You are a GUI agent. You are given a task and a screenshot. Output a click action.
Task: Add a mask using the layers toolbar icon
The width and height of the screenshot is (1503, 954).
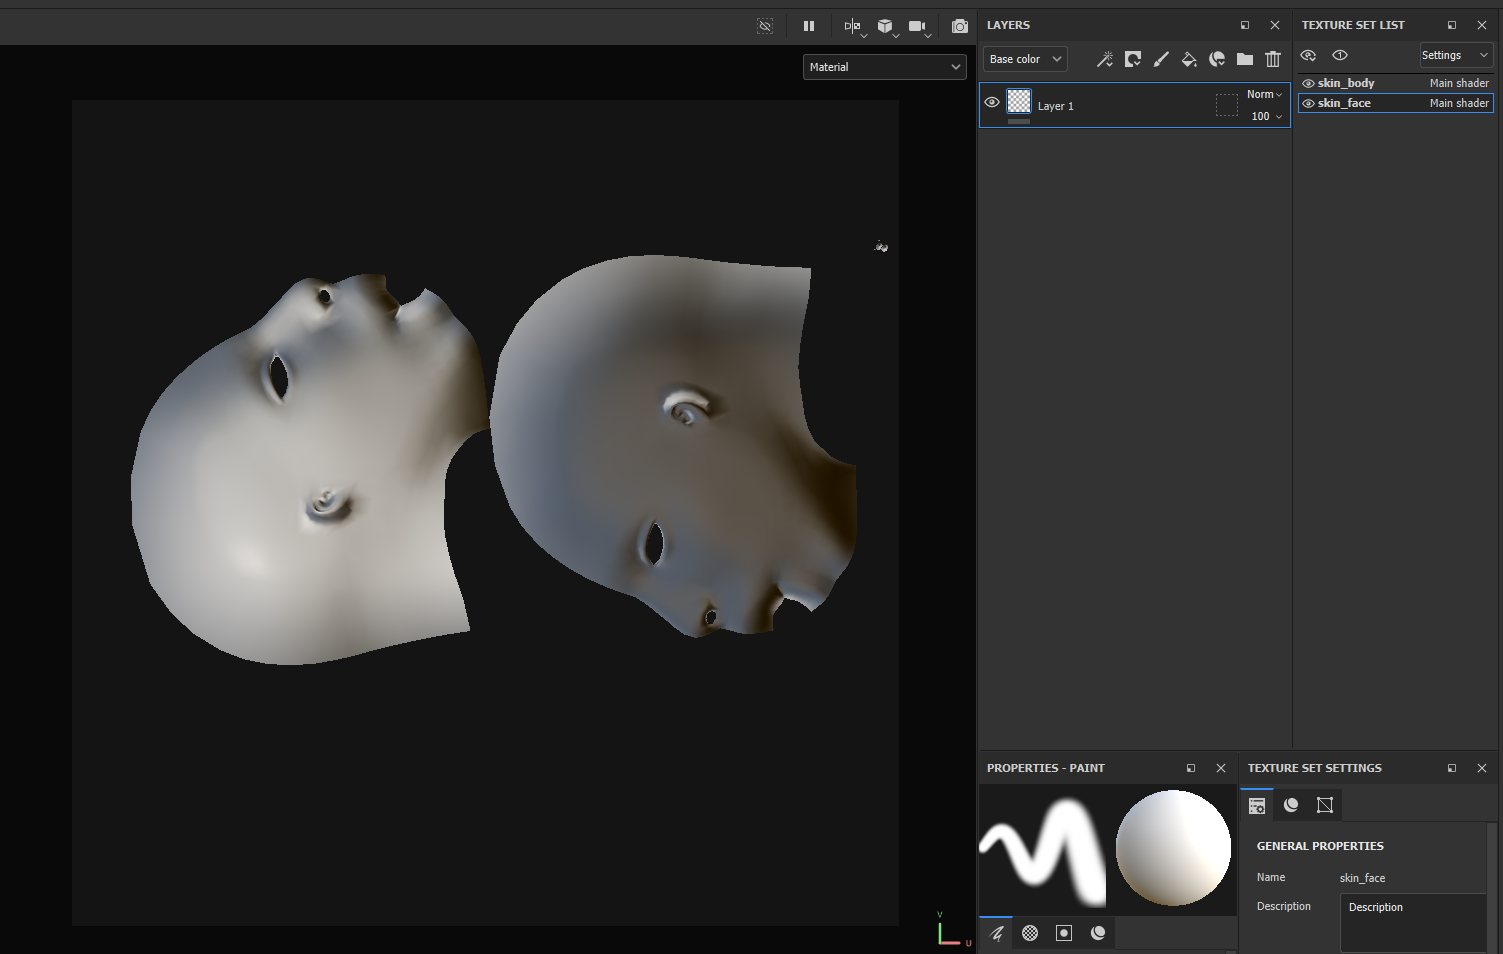click(1133, 60)
